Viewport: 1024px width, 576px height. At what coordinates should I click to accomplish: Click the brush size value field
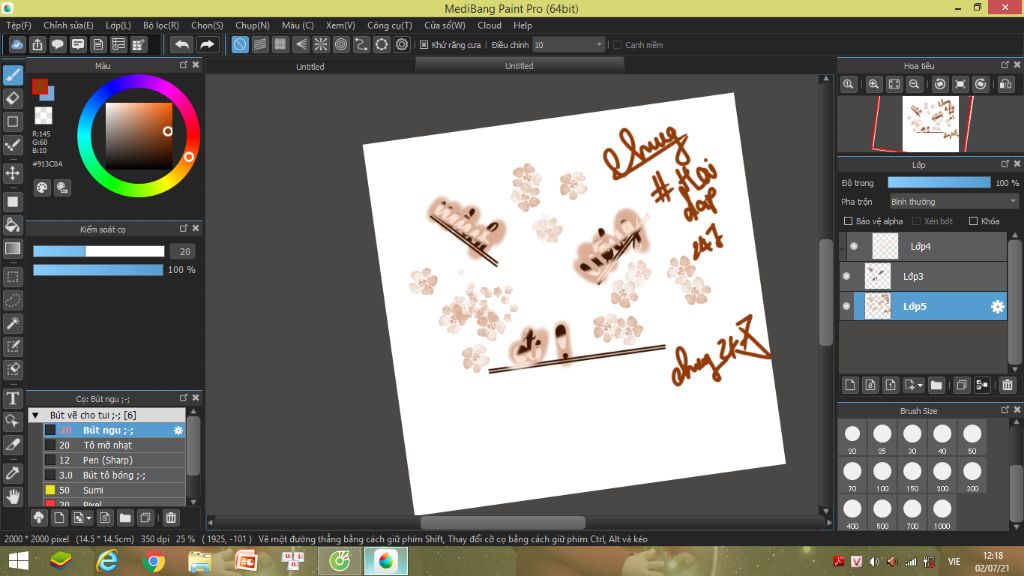tap(184, 251)
